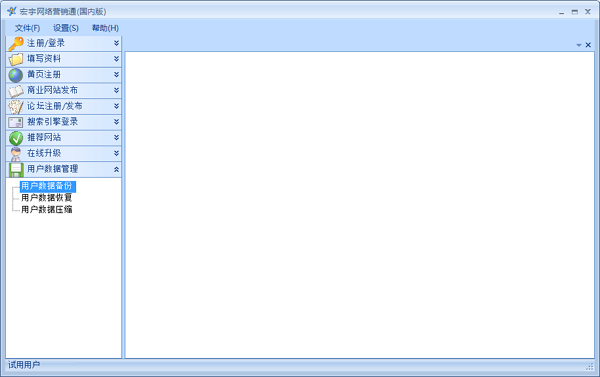
Task: Open the 帮助(H) menu
Action: point(105,28)
